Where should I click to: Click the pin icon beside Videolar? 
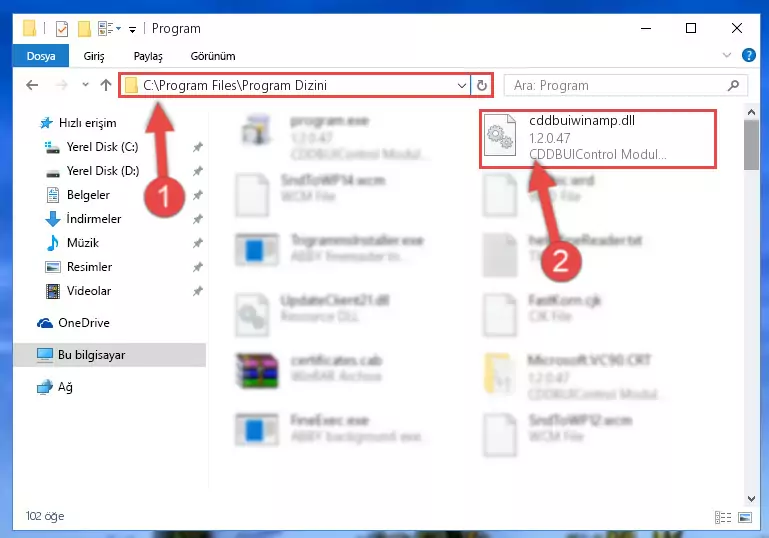(x=198, y=291)
